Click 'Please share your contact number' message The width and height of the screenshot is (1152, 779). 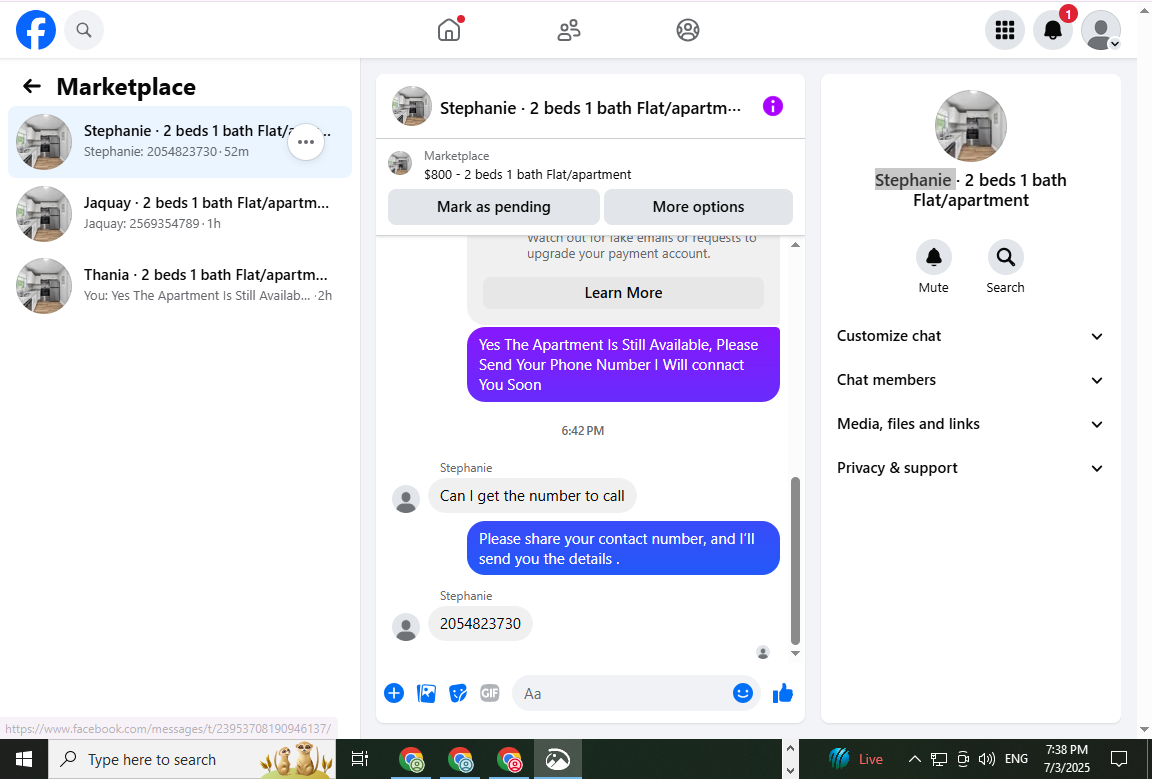click(x=623, y=548)
